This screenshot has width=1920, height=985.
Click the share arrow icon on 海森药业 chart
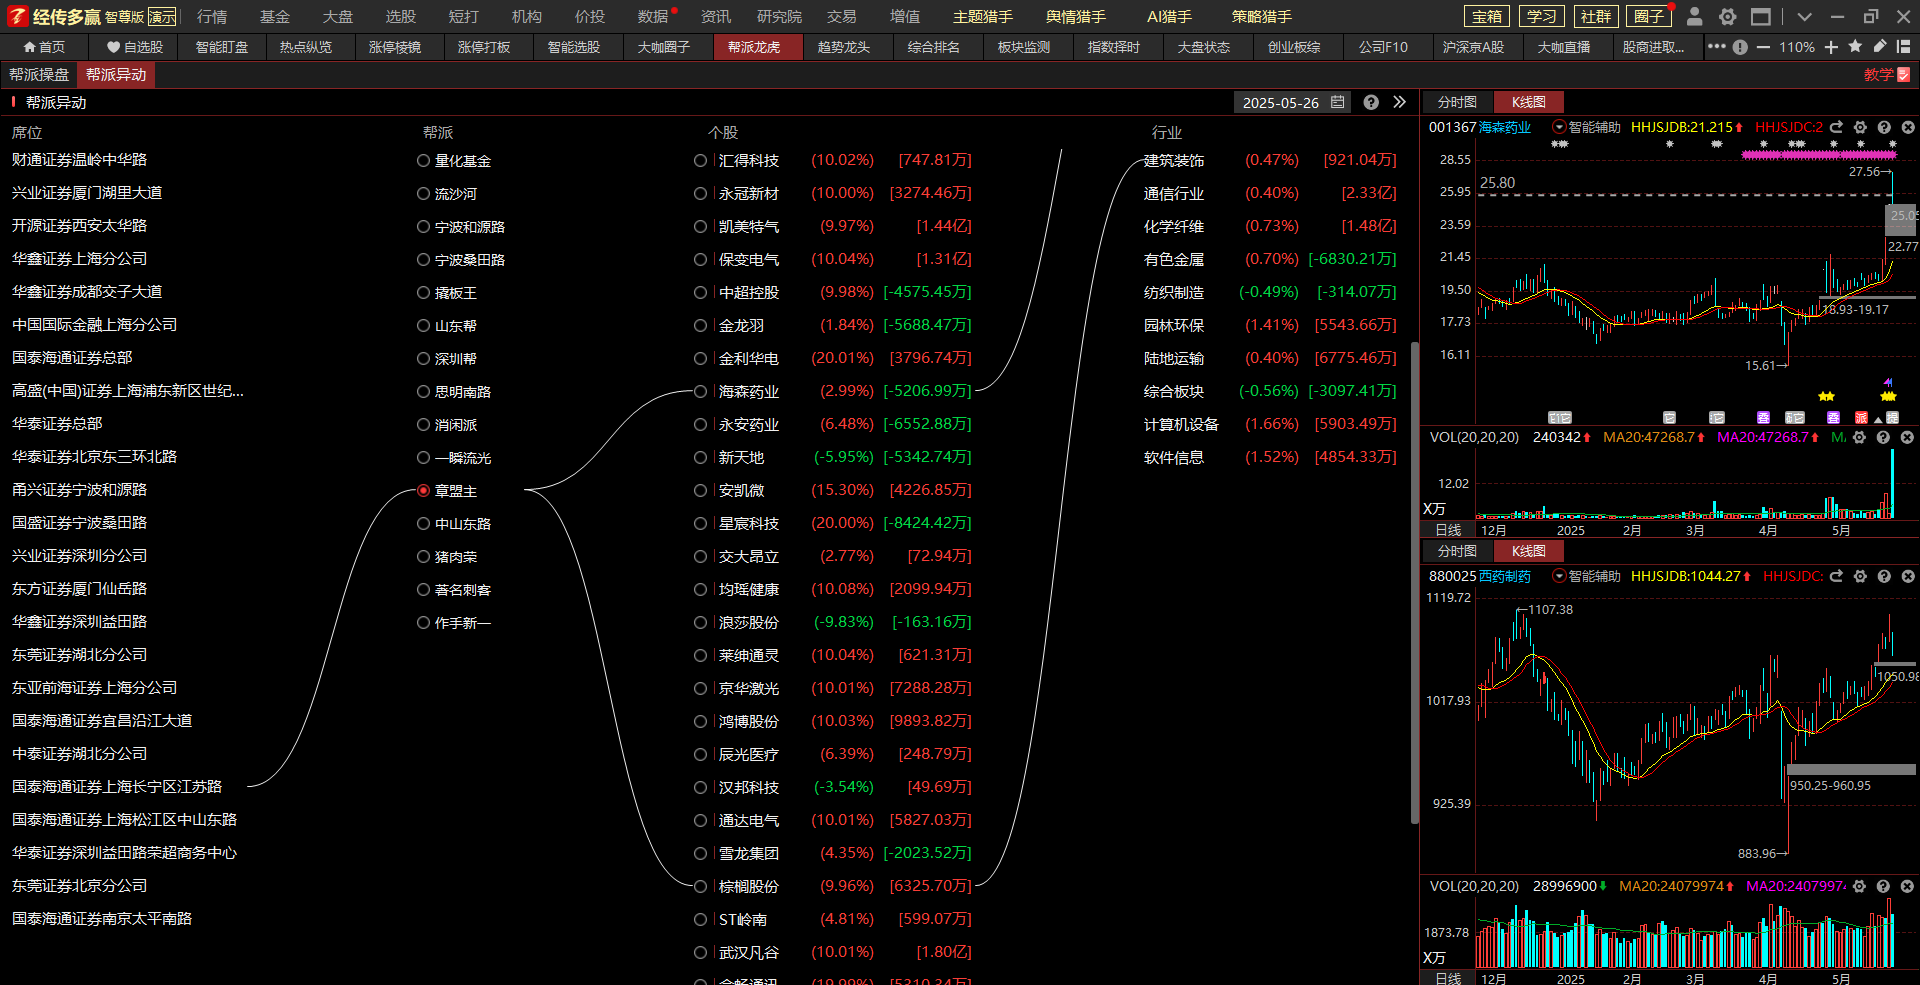[x=1836, y=127]
